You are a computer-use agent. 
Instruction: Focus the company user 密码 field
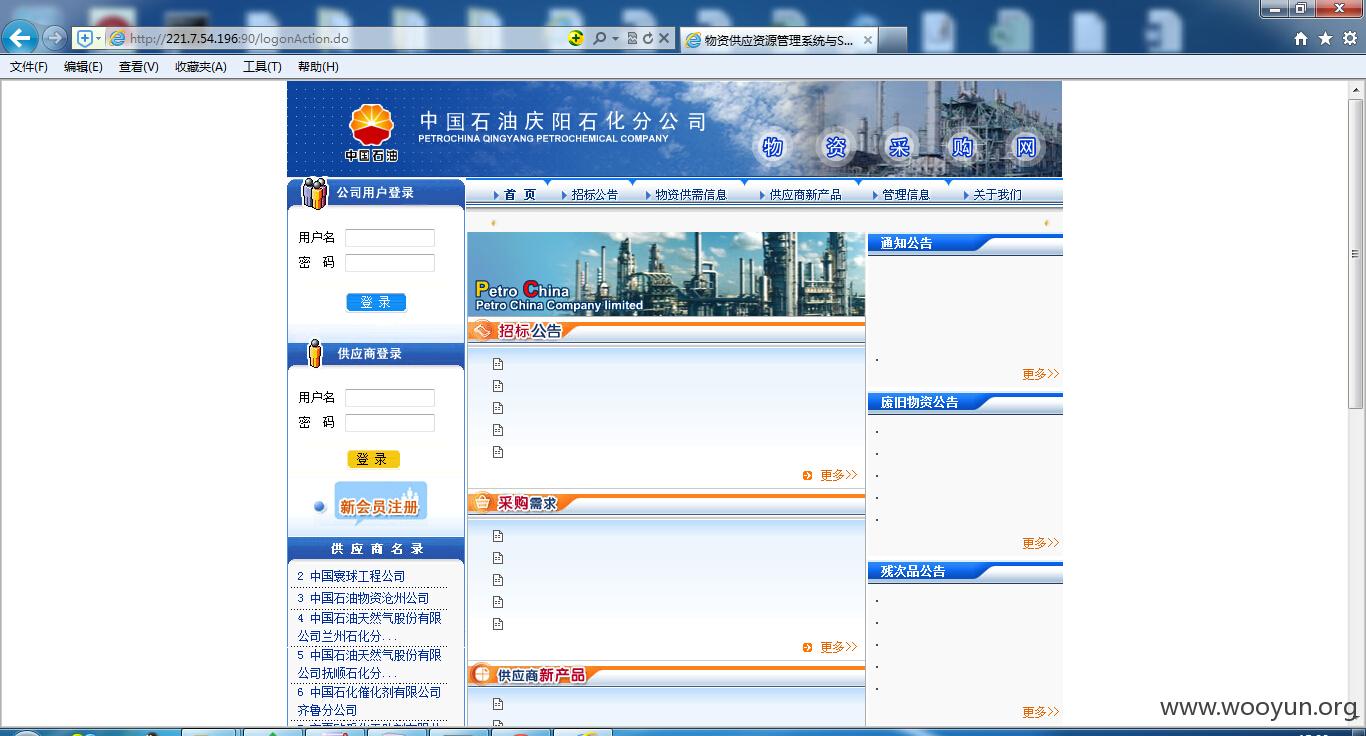[390, 263]
